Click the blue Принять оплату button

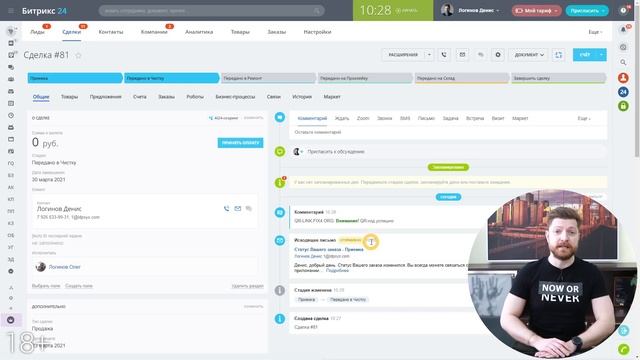click(240, 143)
